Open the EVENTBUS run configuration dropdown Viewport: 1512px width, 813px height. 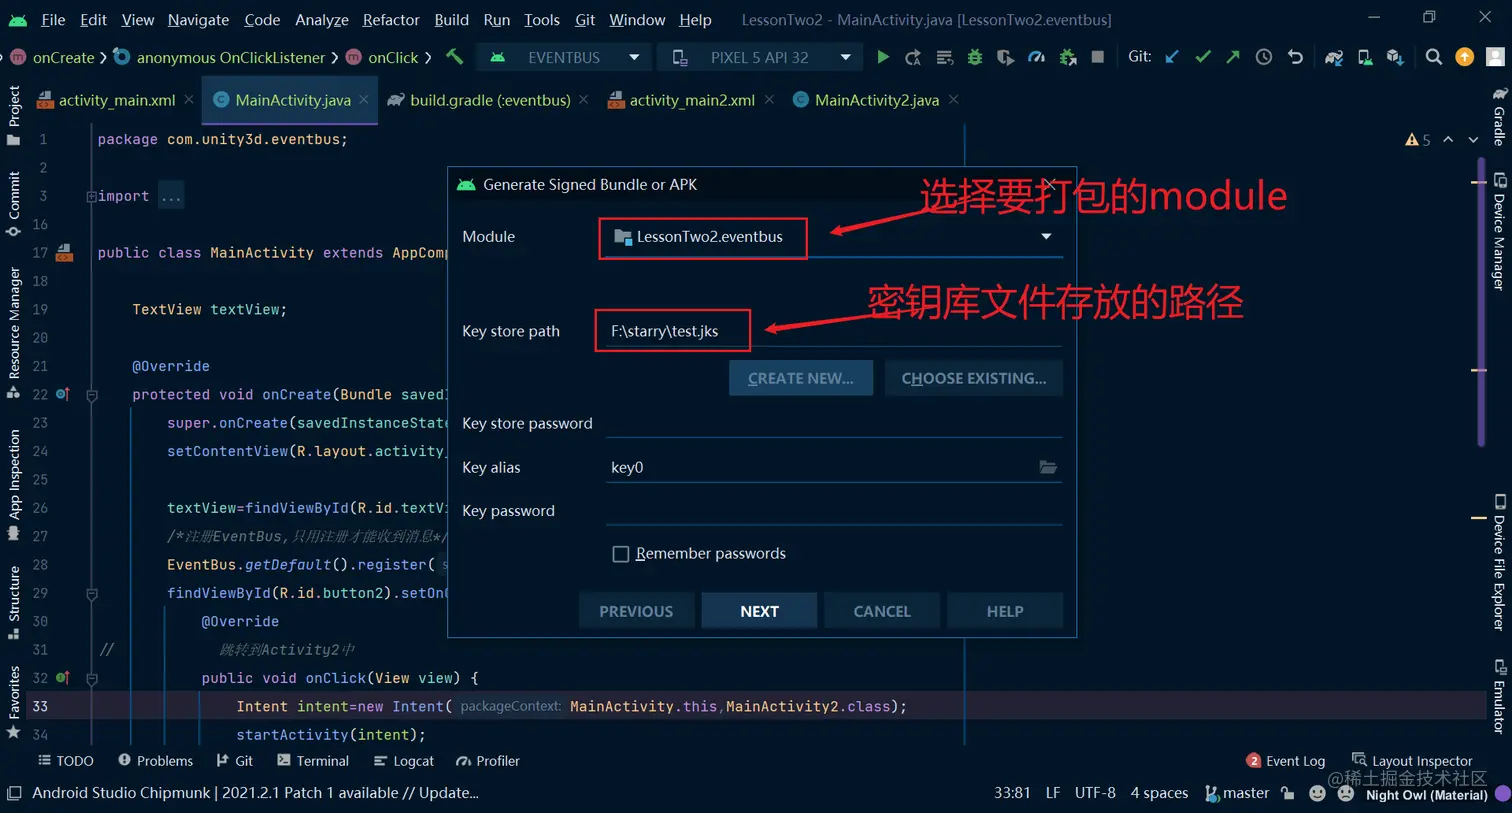tap(563, 57)
